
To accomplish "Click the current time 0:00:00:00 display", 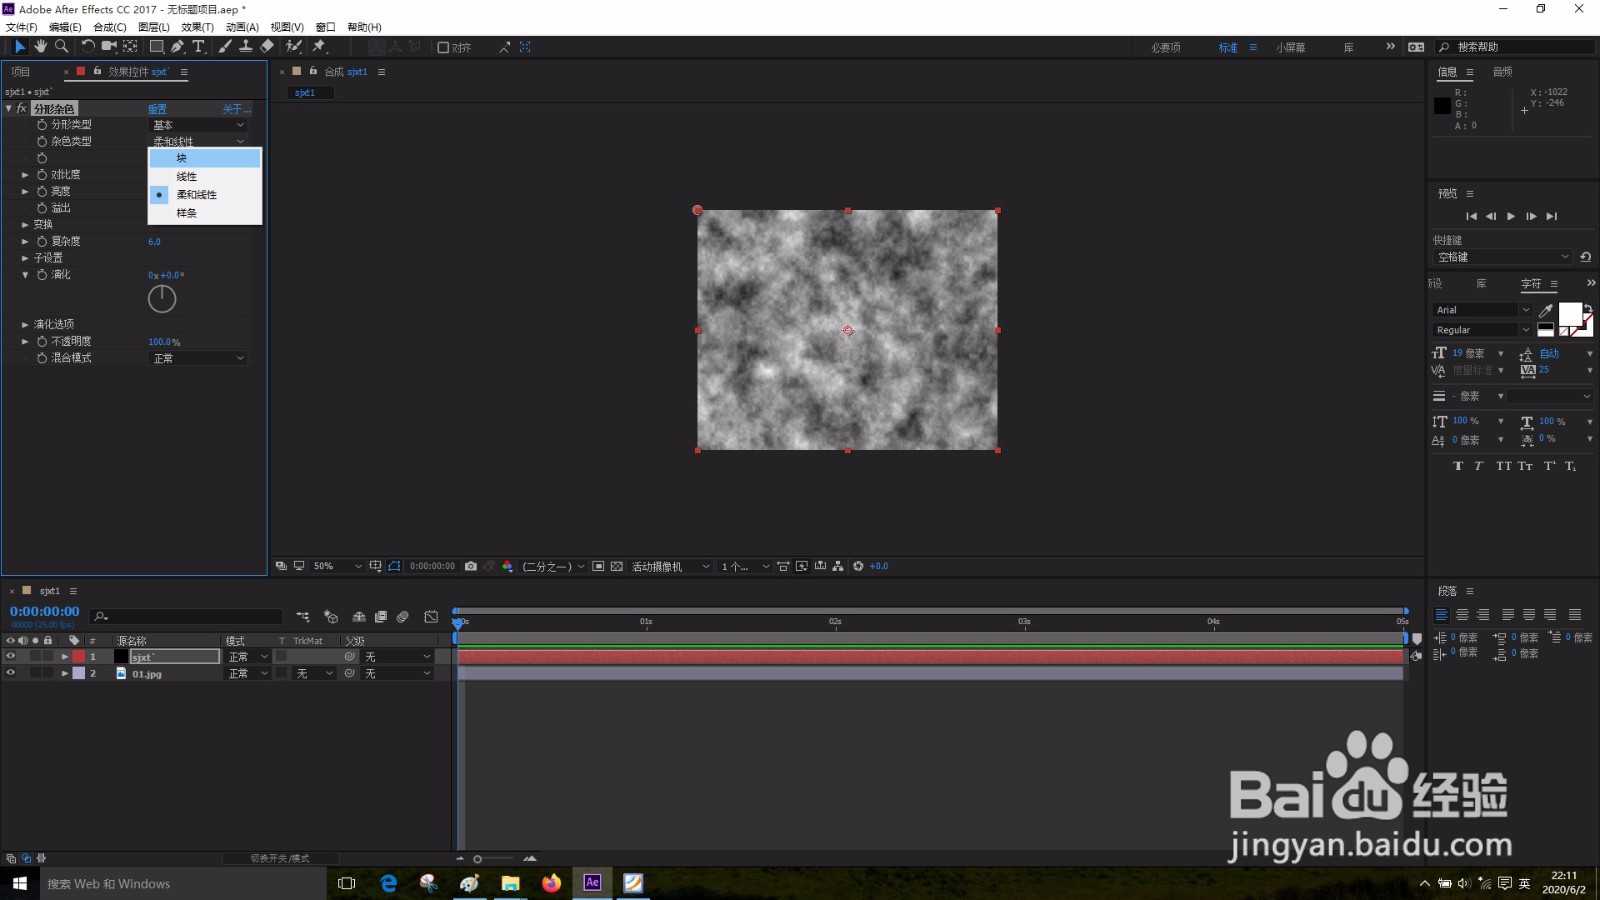I will click(44, 611).
